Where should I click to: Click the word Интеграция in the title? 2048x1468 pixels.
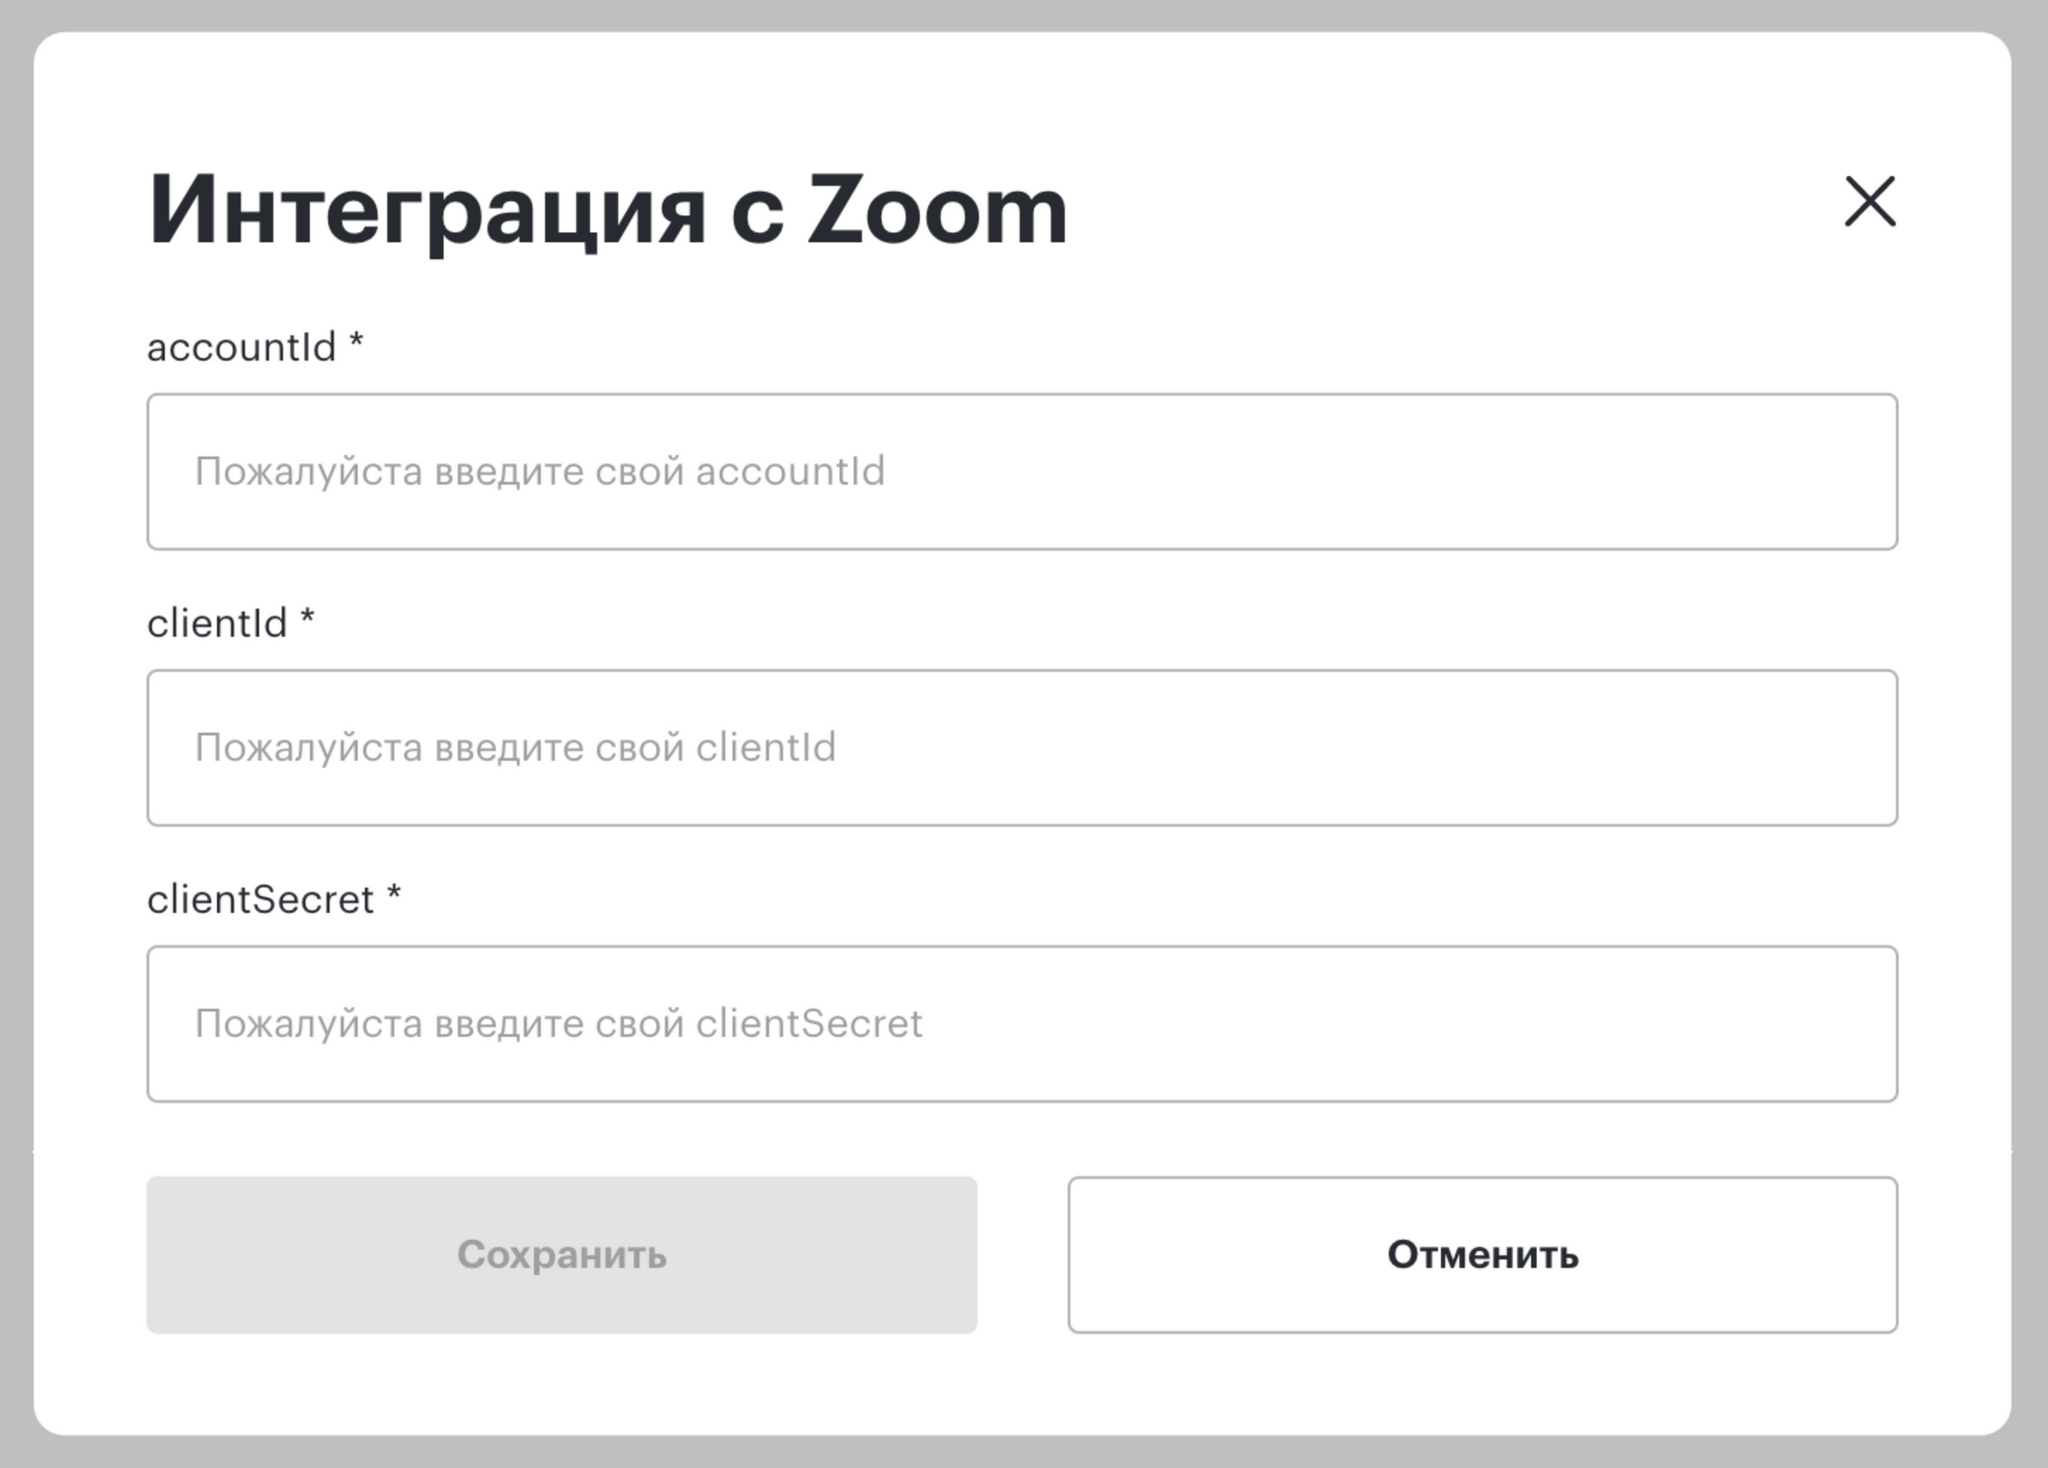tap(428, 210)
